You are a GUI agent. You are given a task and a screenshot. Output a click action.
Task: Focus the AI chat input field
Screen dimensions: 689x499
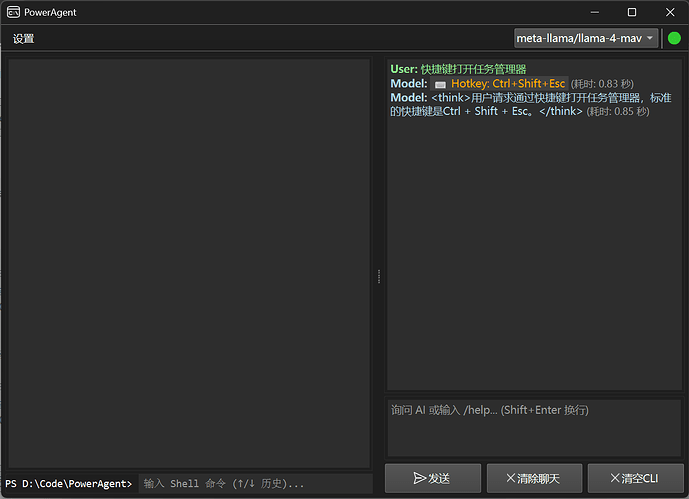[534, 428]
